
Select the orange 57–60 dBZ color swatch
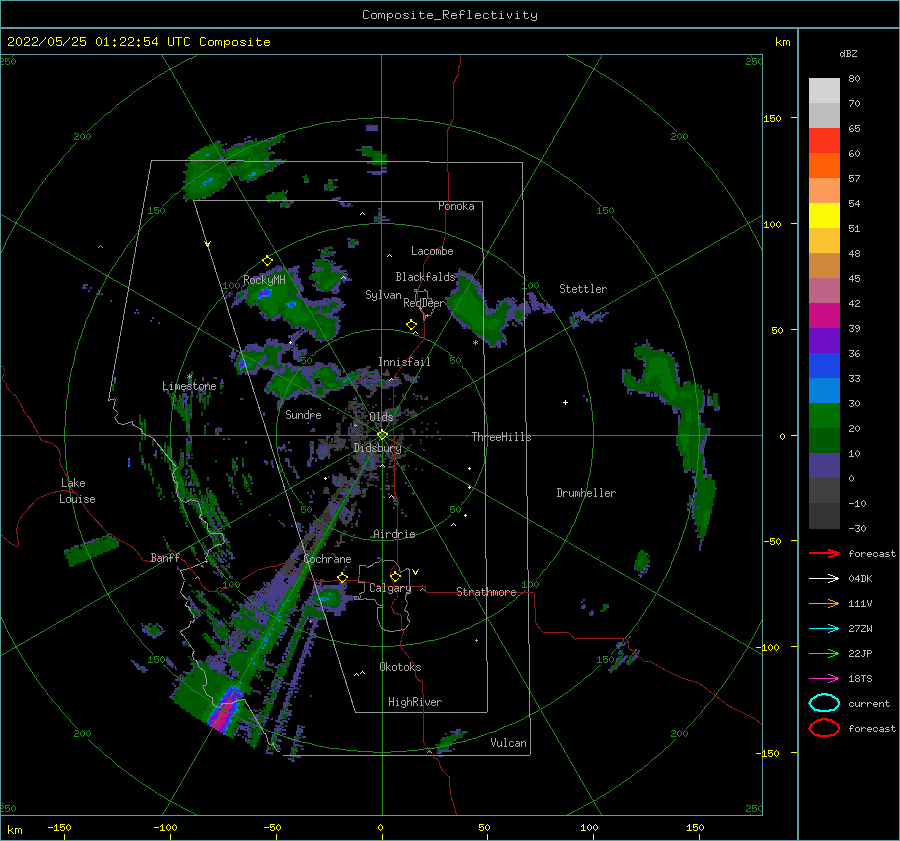point(824,165)
